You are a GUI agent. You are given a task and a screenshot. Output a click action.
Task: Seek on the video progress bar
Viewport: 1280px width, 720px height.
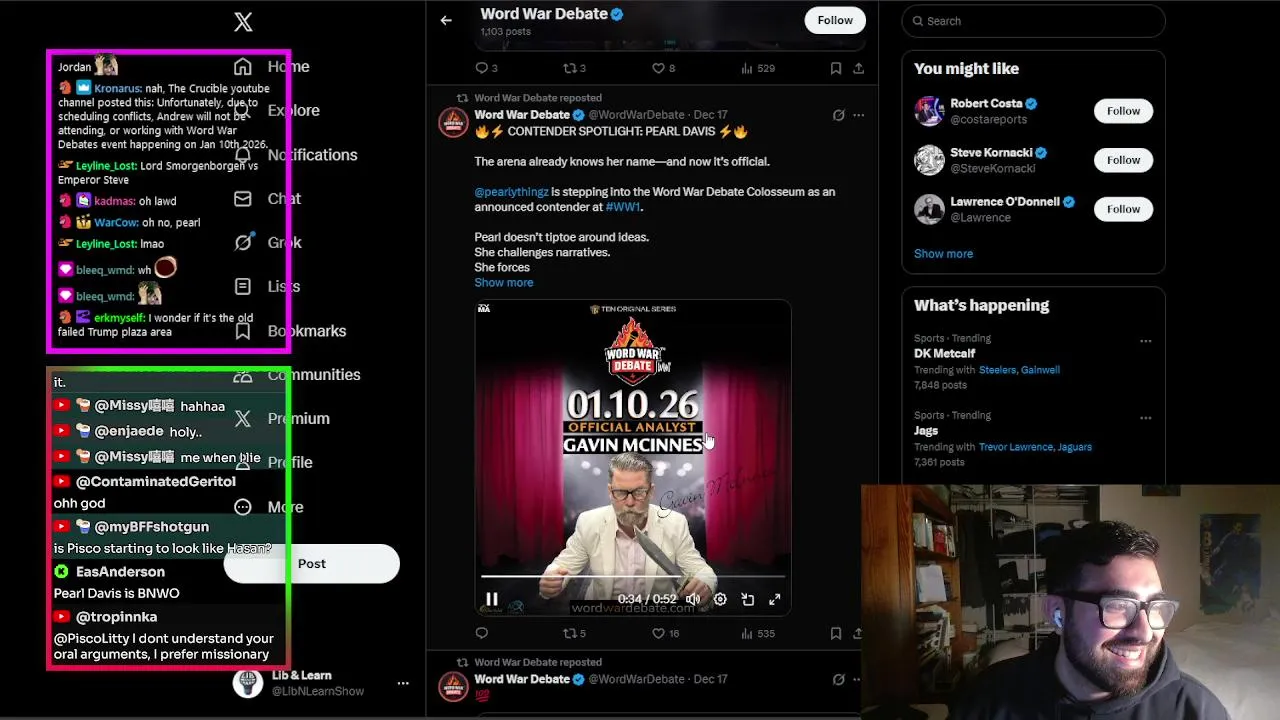[633, 577]
